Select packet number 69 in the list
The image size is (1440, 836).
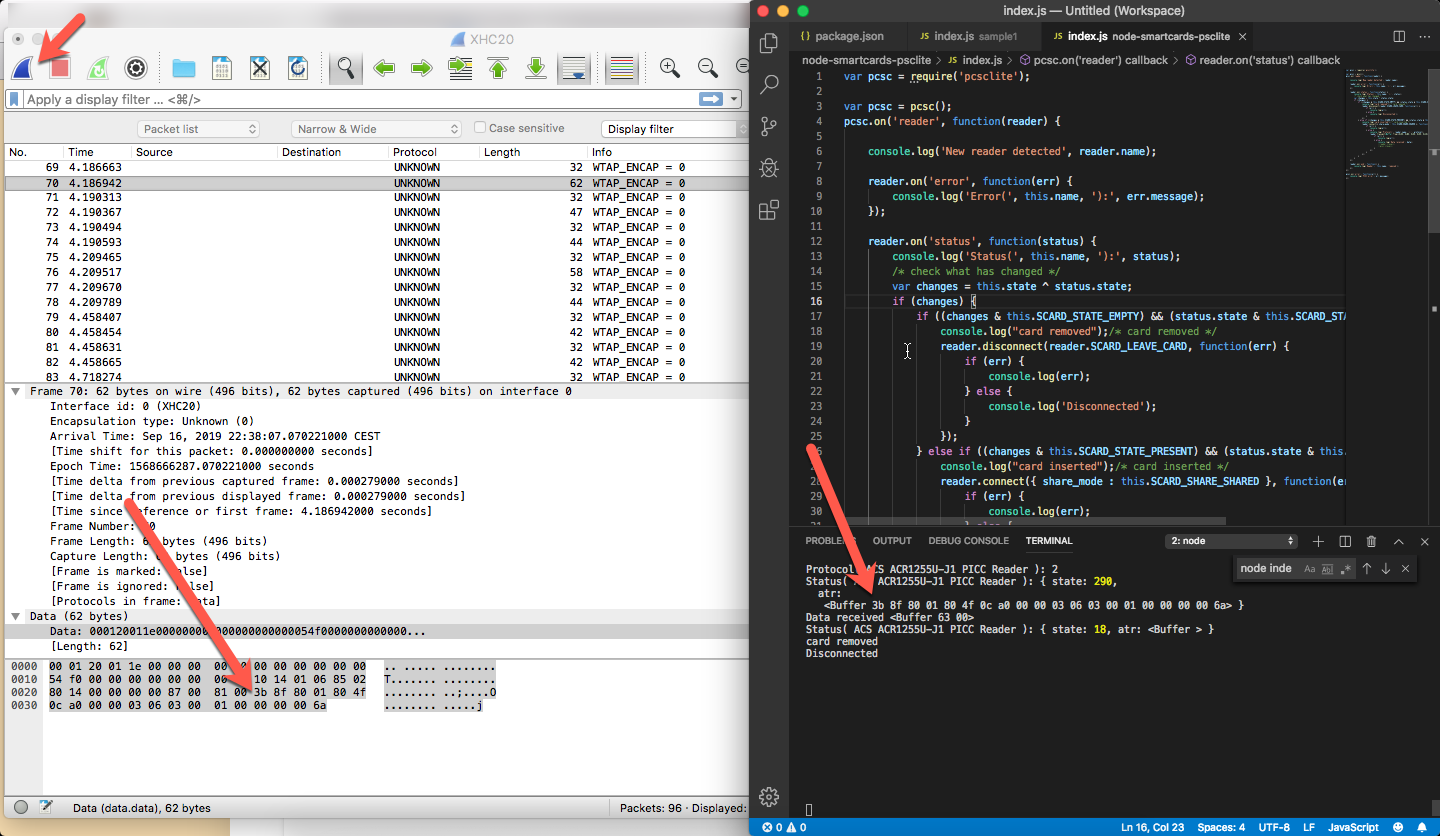click(x=377, y=167)
